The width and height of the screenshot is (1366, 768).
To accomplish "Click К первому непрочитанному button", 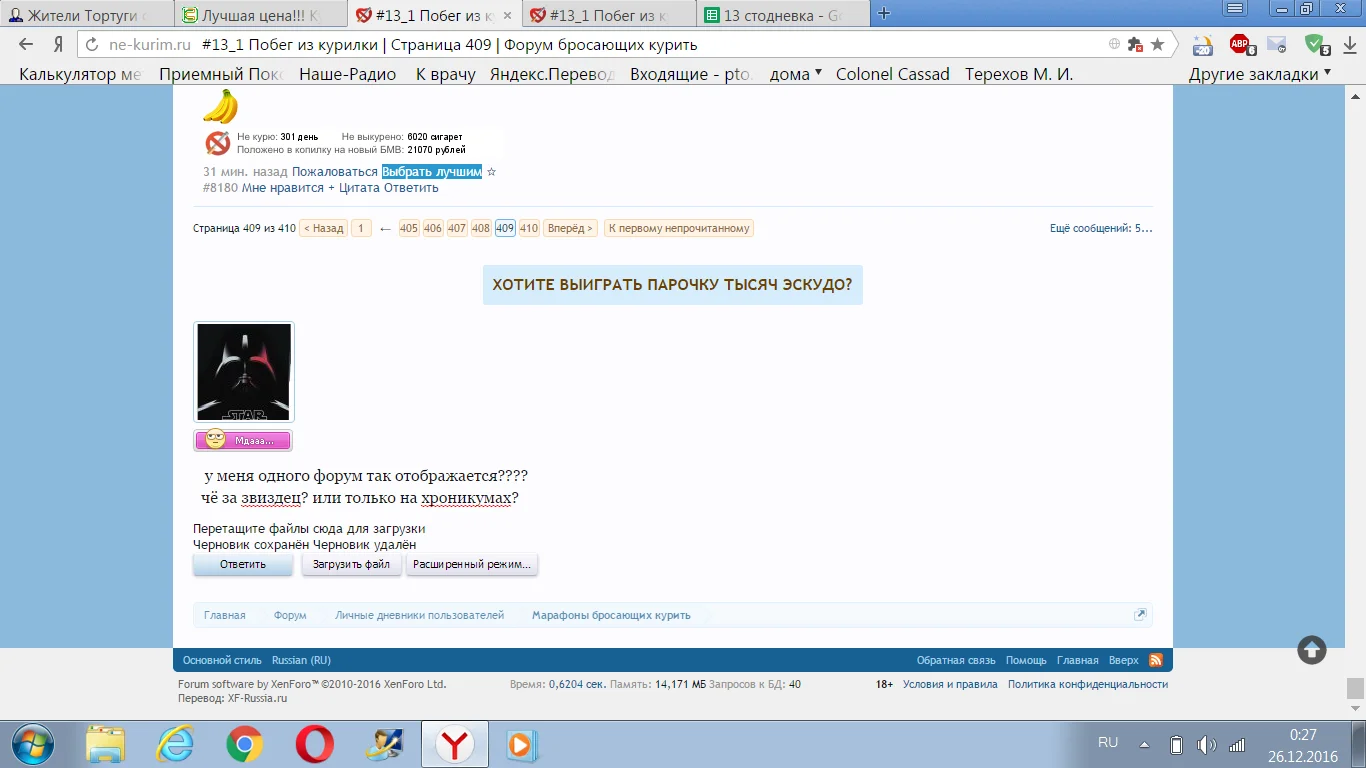I will pos(679,228).
